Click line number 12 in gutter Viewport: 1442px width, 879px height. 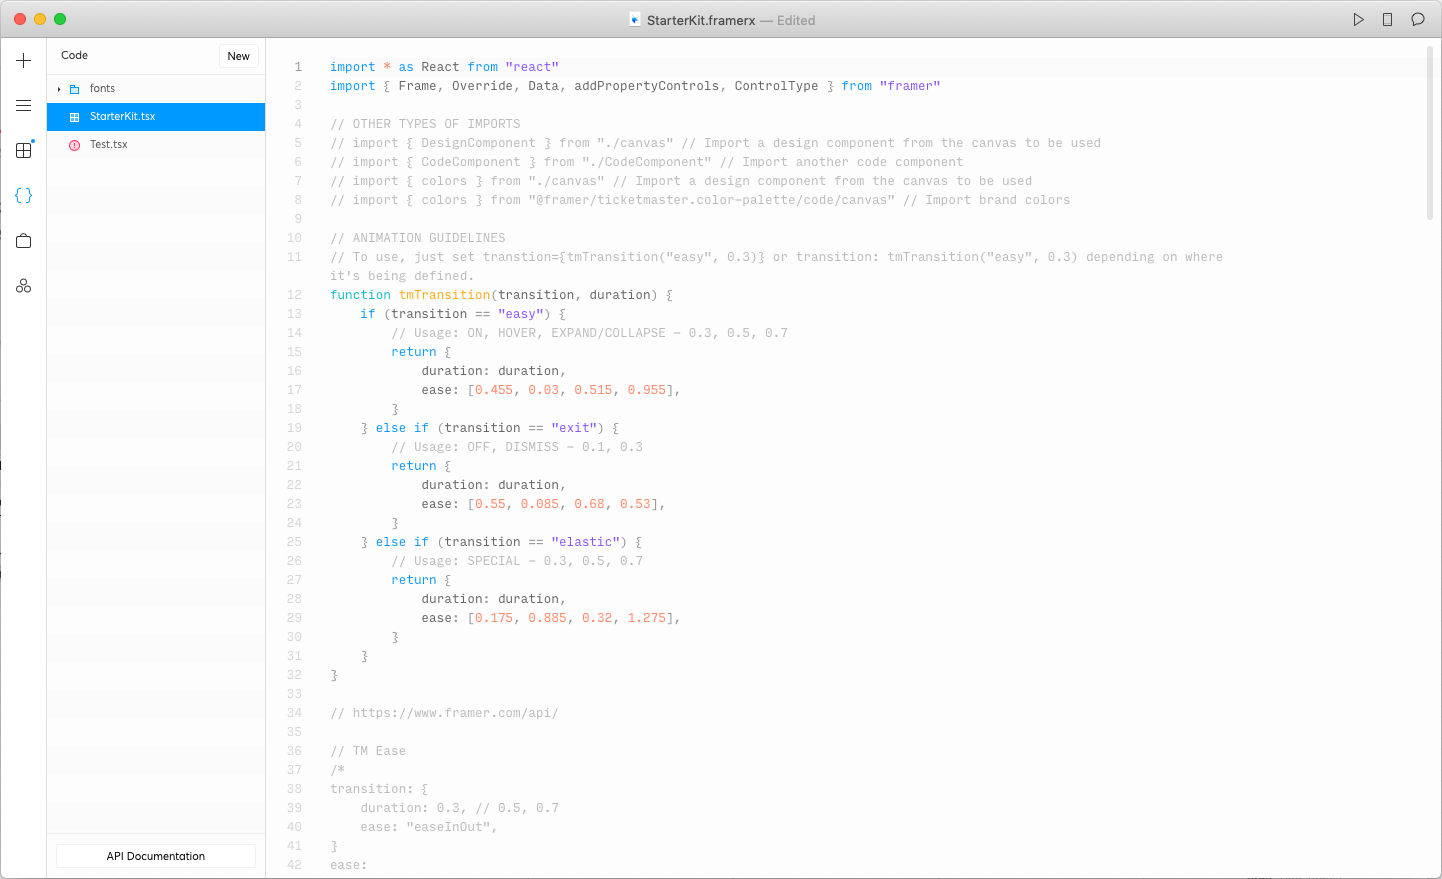tap(294, 295)
